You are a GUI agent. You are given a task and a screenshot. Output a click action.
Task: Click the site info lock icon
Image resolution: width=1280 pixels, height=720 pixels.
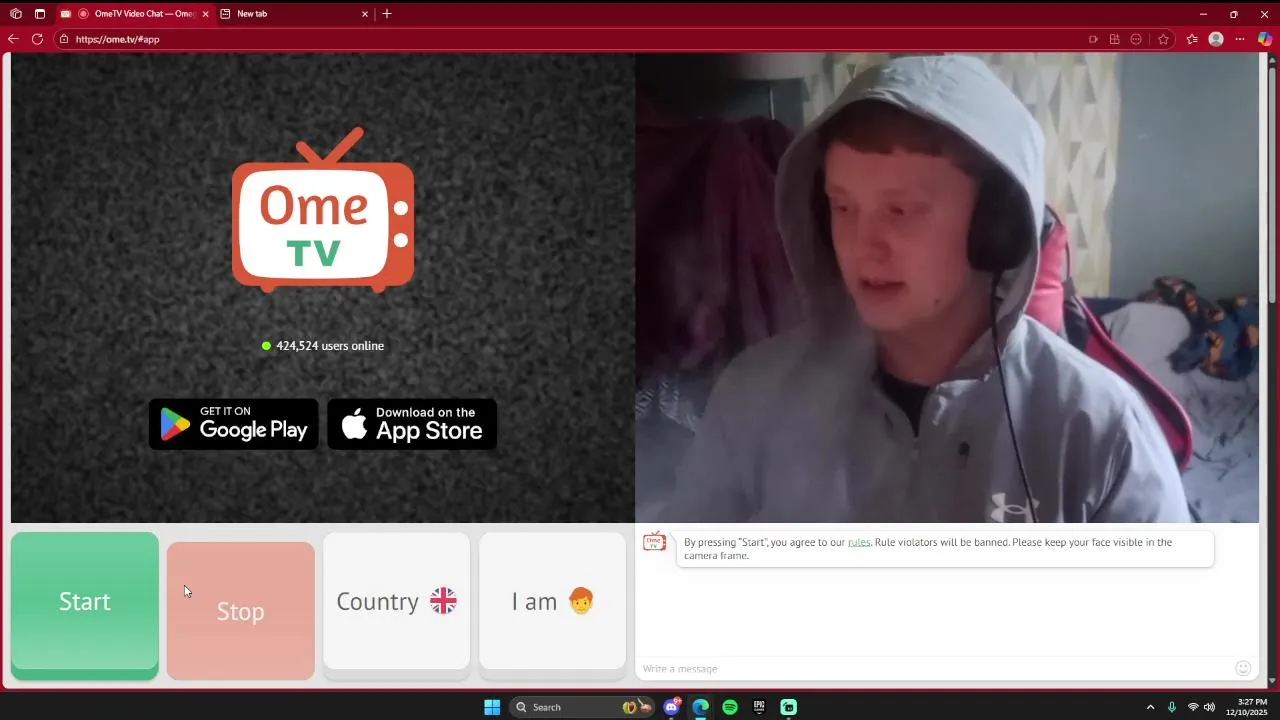pyautogui.click(x=64, y=39)
